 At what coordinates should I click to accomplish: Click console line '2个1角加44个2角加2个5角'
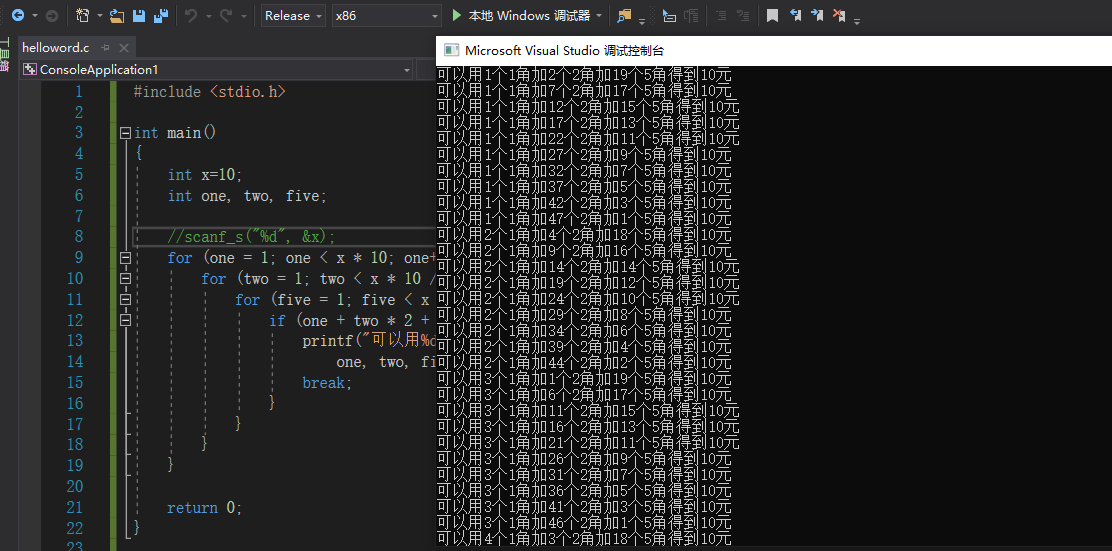click(x=584, y=362)
